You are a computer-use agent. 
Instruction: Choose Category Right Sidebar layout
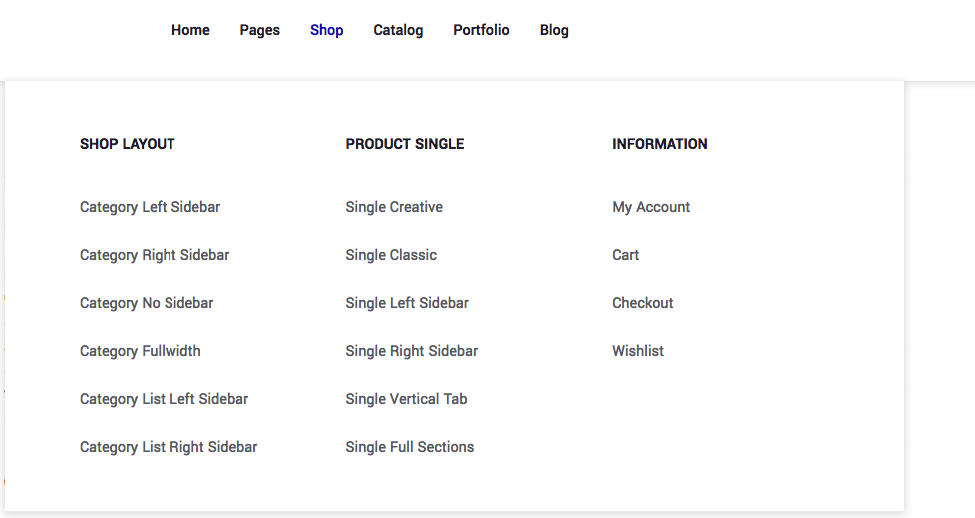[155, 255]
